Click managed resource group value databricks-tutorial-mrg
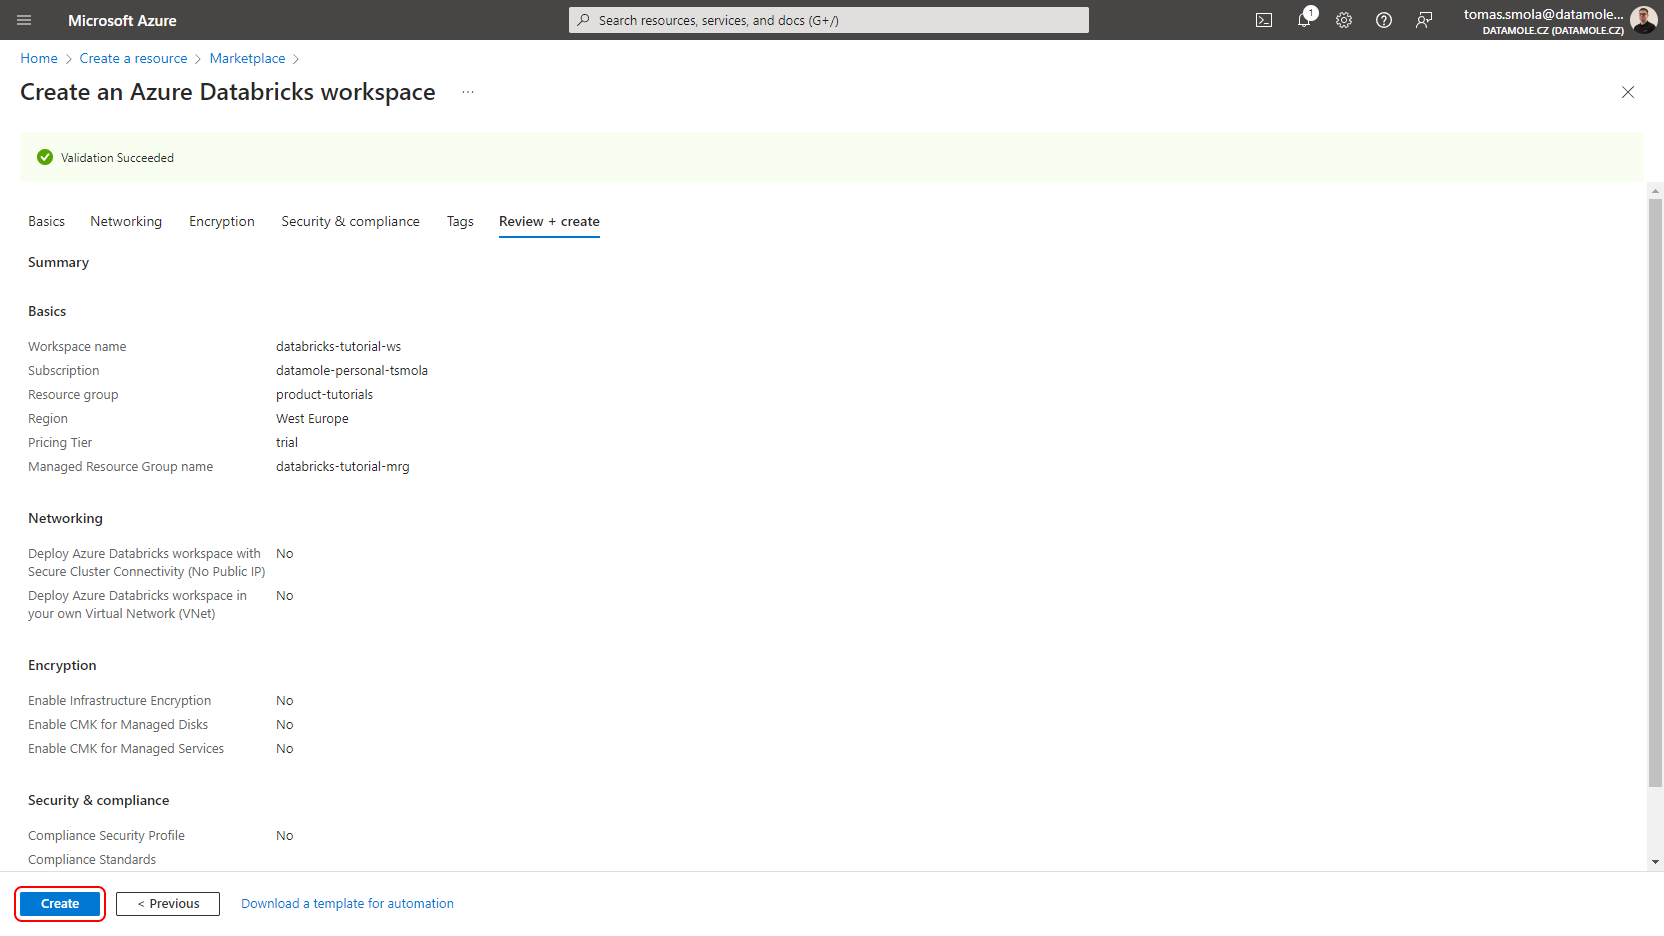The image size is (1664, 936). pyautogui.click(x=343, y=466)
